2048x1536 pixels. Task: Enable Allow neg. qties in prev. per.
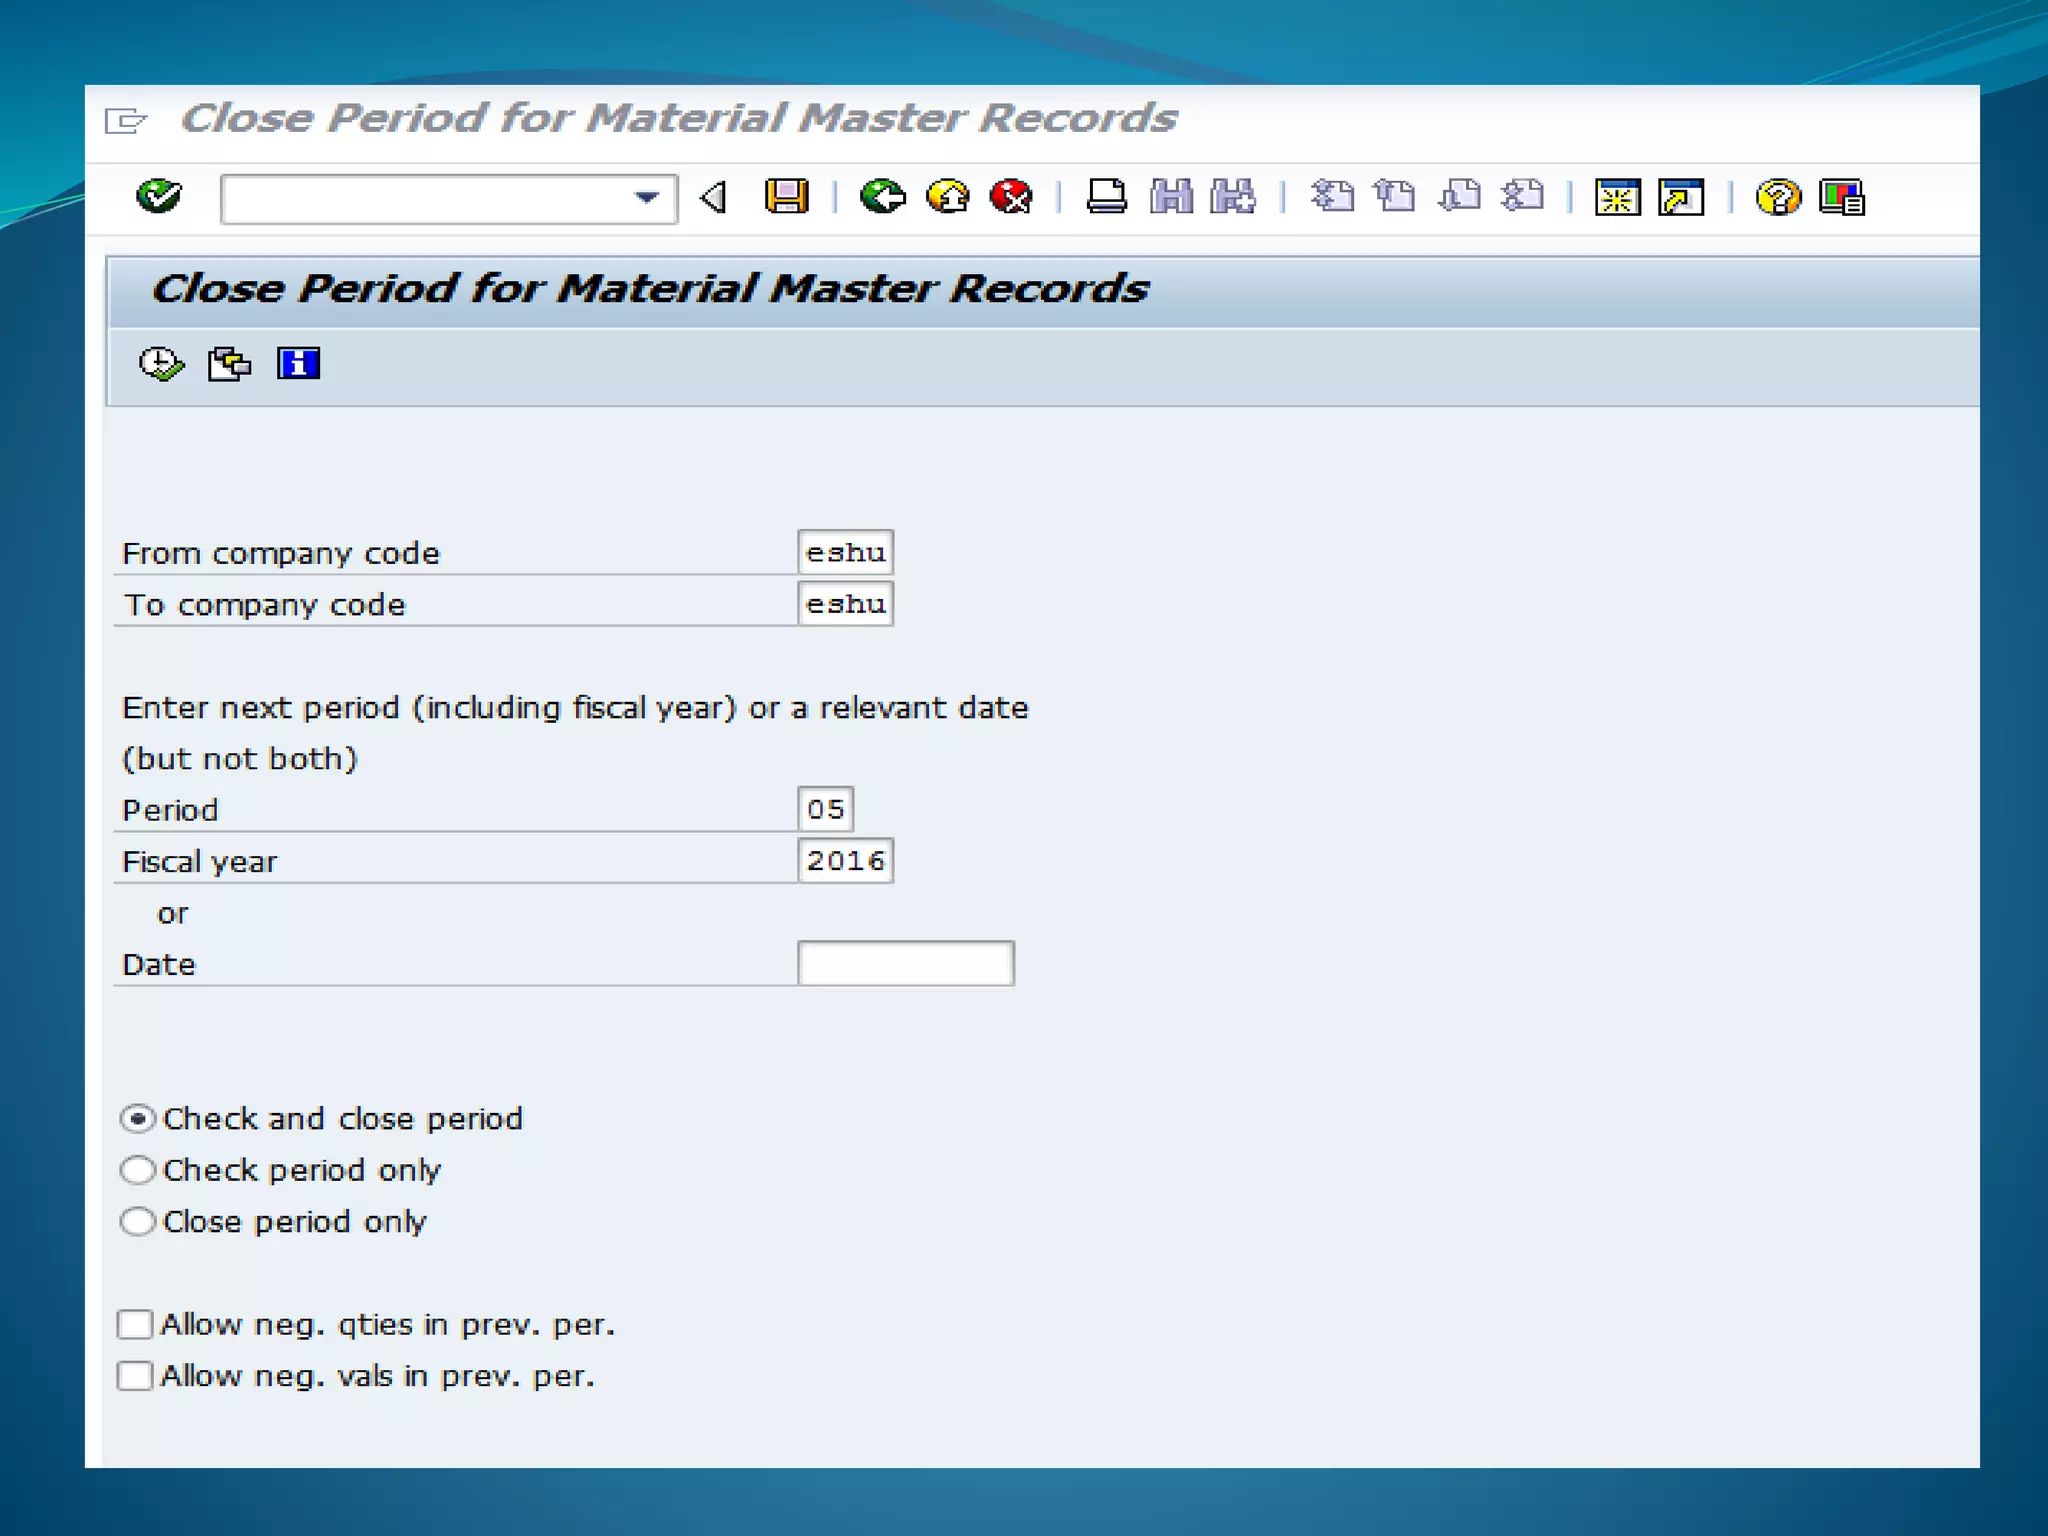tap(135, 1324)
